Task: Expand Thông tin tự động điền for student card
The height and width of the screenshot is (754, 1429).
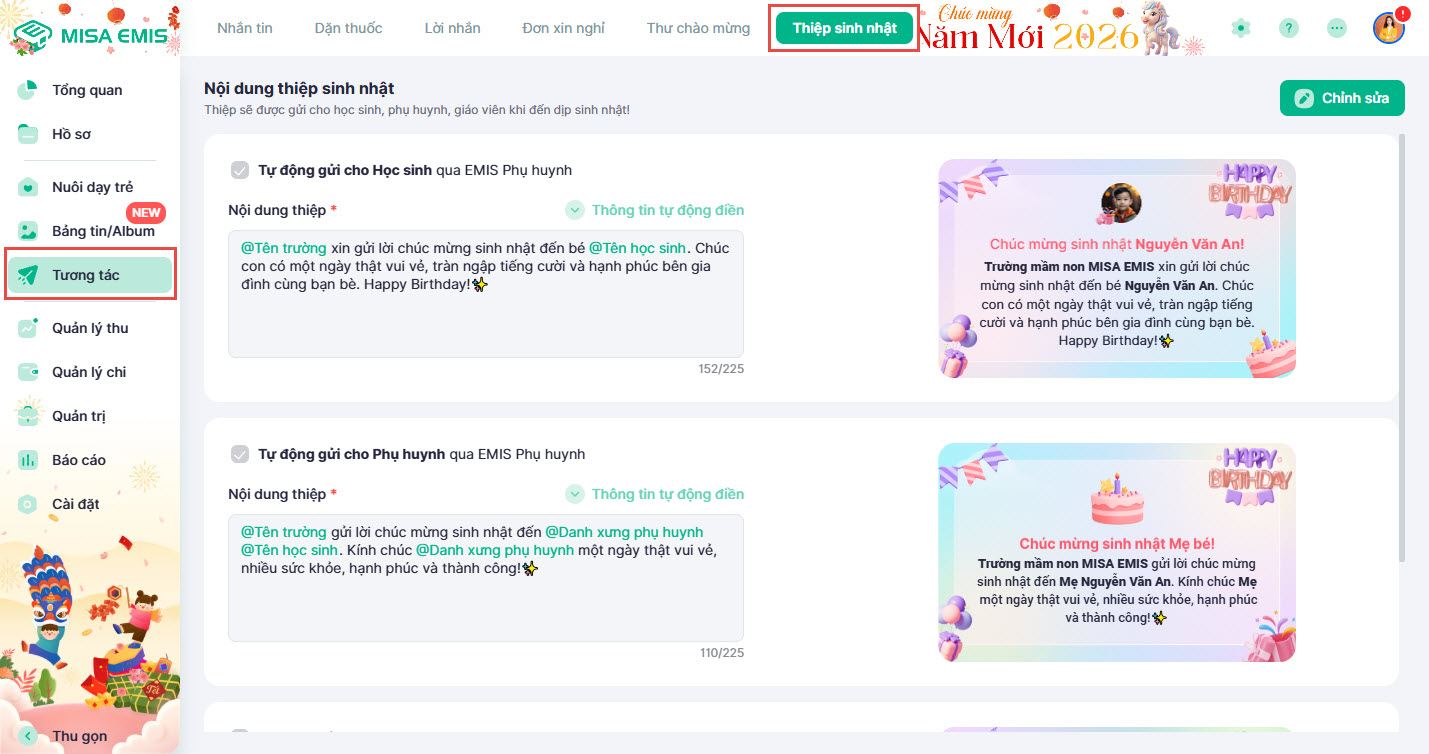Action: click(655, 210)
